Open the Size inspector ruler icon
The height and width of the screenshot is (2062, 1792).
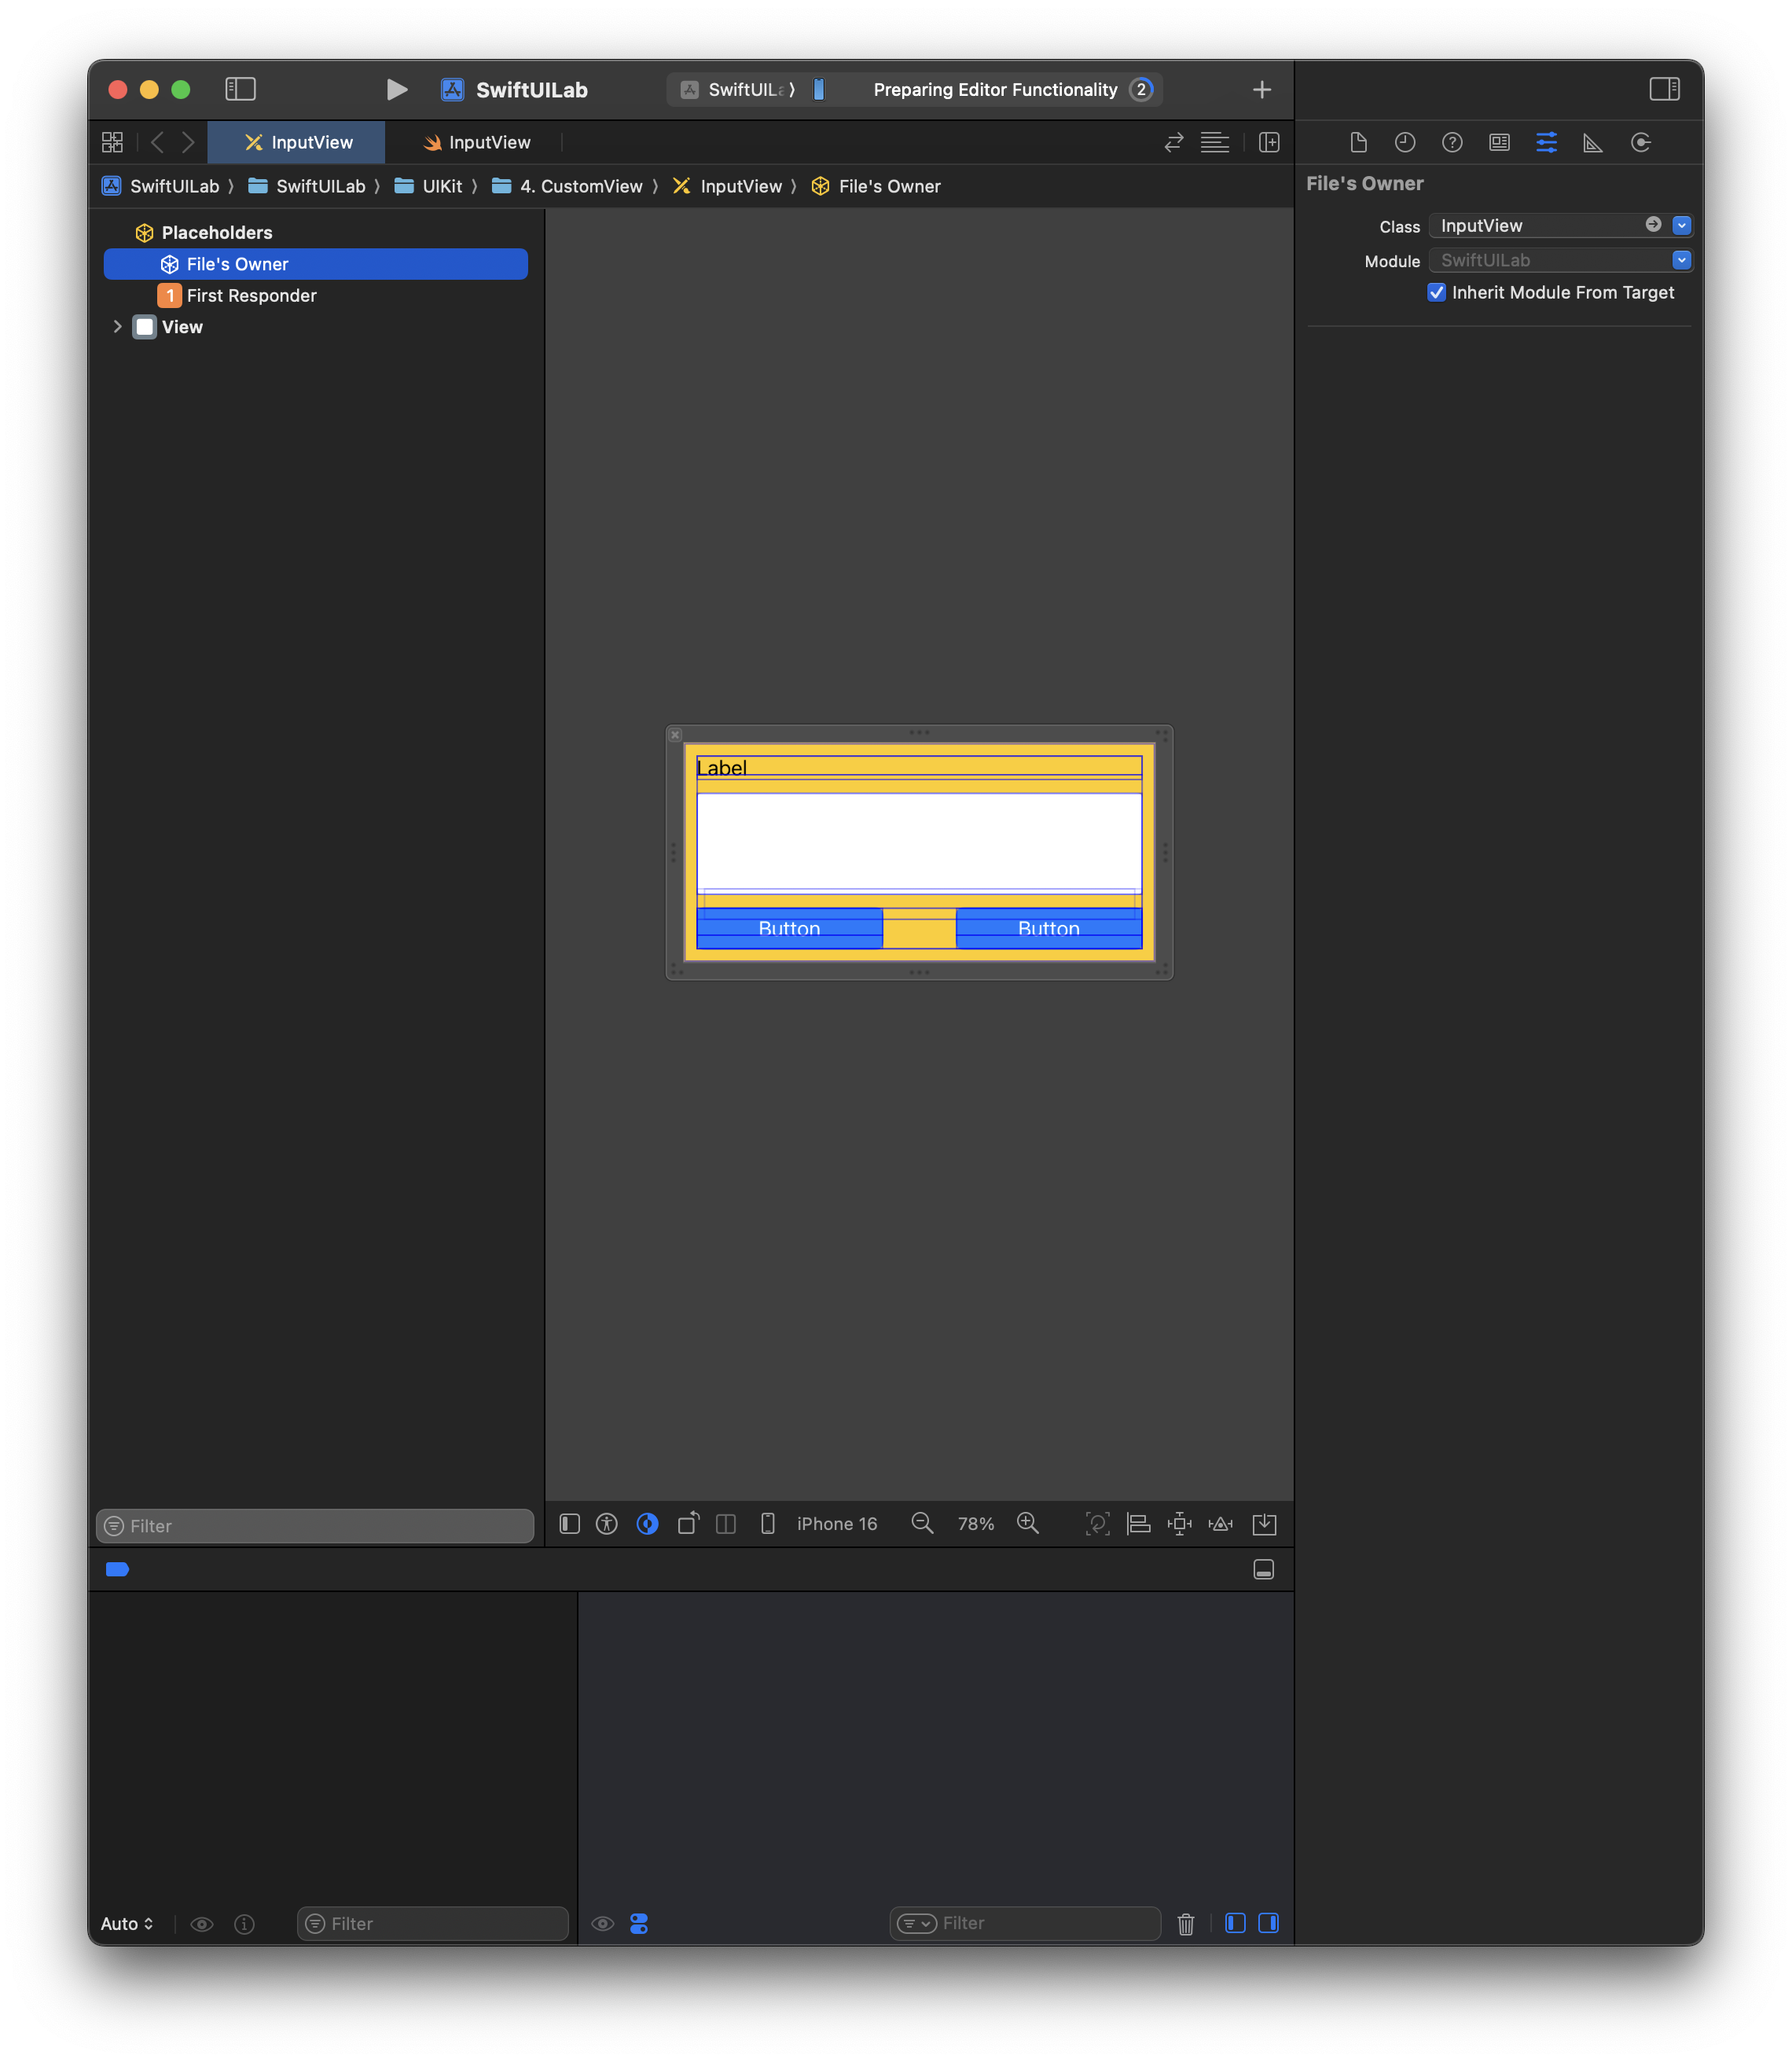(1593, 142)
